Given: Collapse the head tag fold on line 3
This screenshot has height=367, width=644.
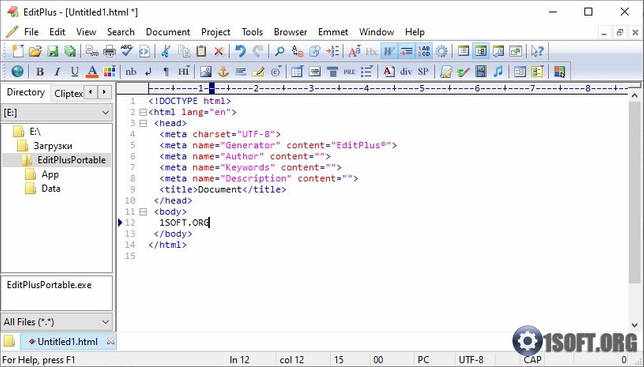Looking at the screenshot, I should pyautogui.click(x=143, y=123).
